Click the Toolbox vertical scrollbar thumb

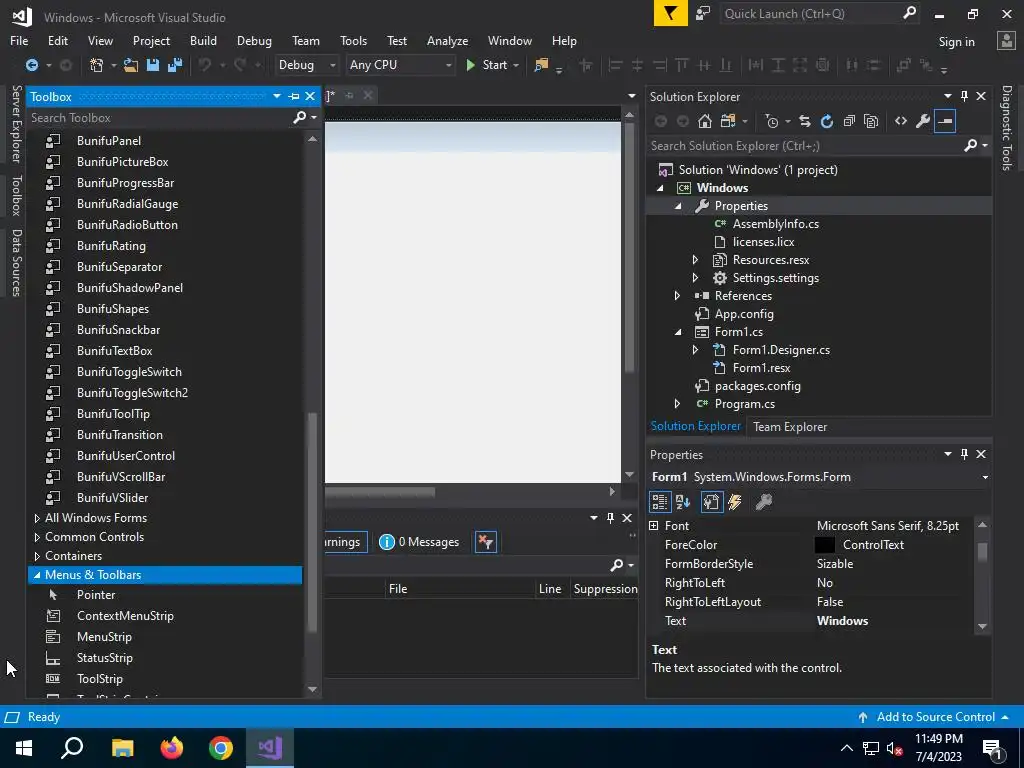[x=312, y=522]
